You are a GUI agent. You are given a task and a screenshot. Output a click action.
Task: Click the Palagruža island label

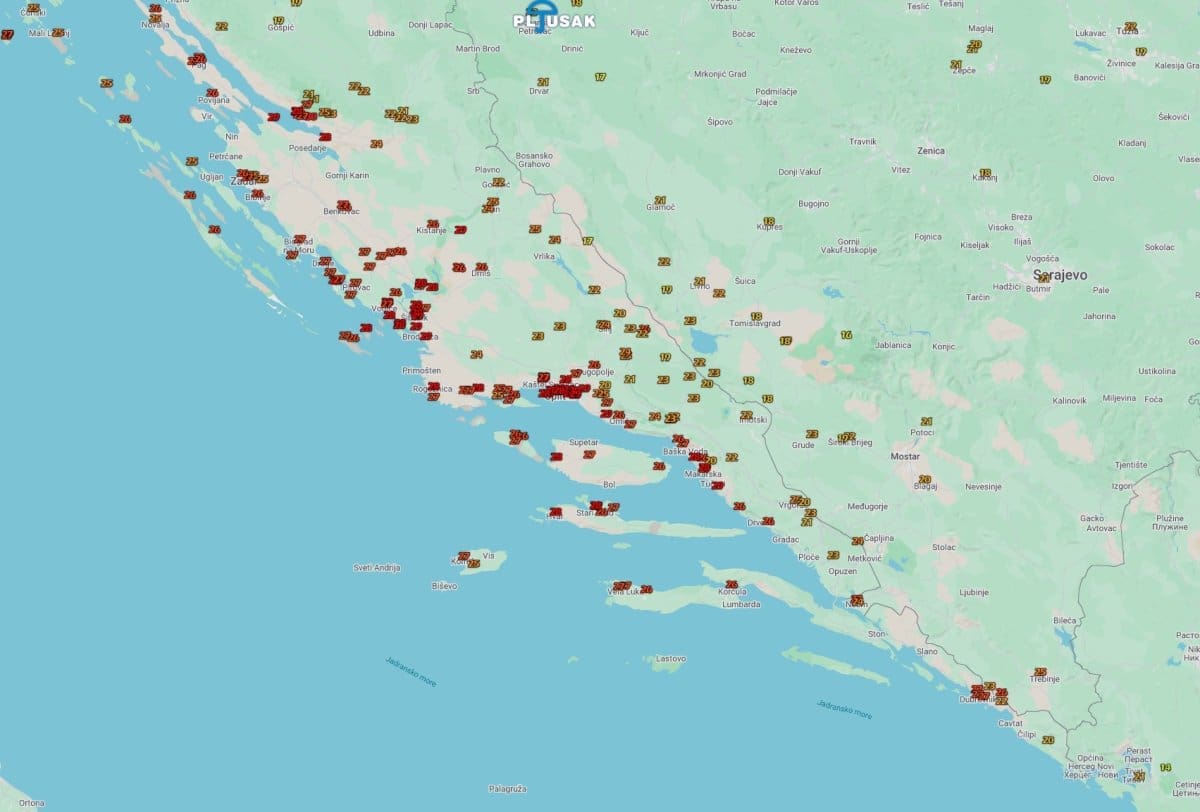point(508,789)
